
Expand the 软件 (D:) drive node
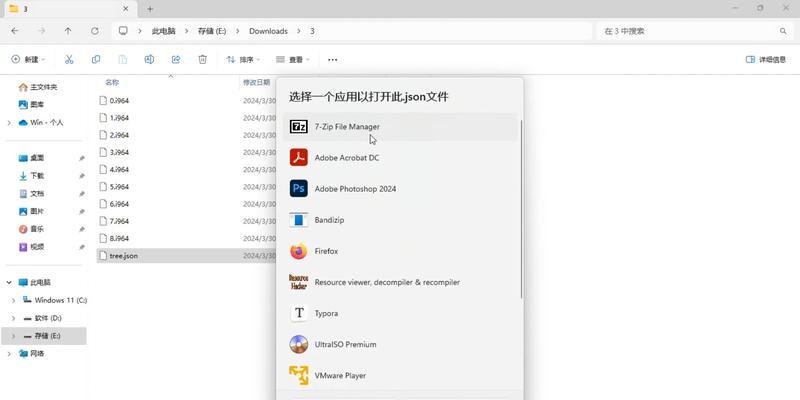pyautogui.click(x=14, y=318)
